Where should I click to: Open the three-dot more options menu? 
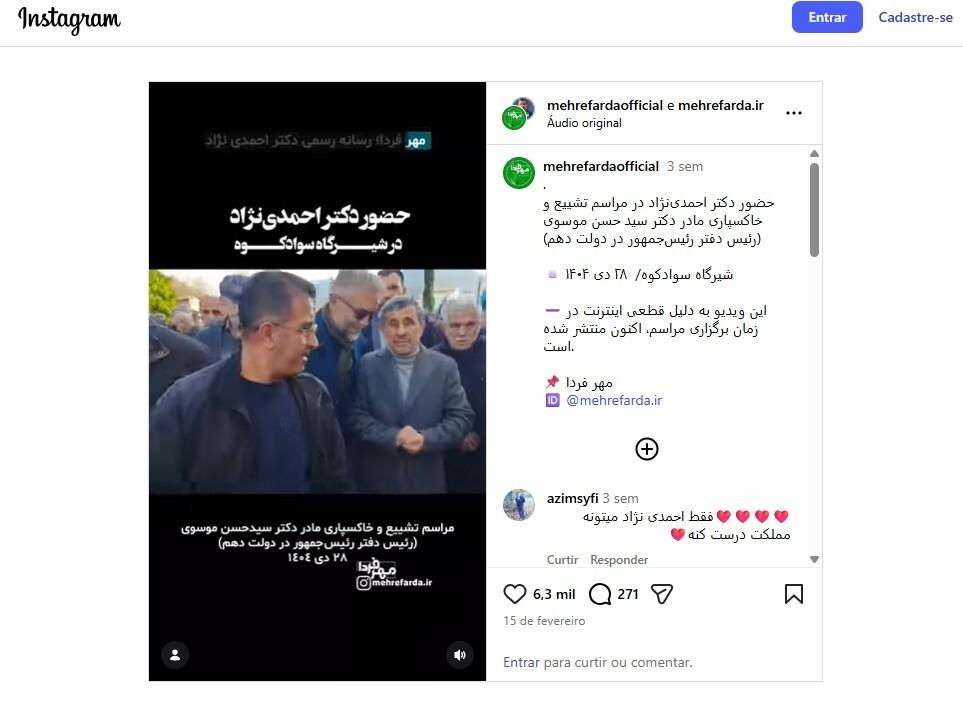click(793, 113)
